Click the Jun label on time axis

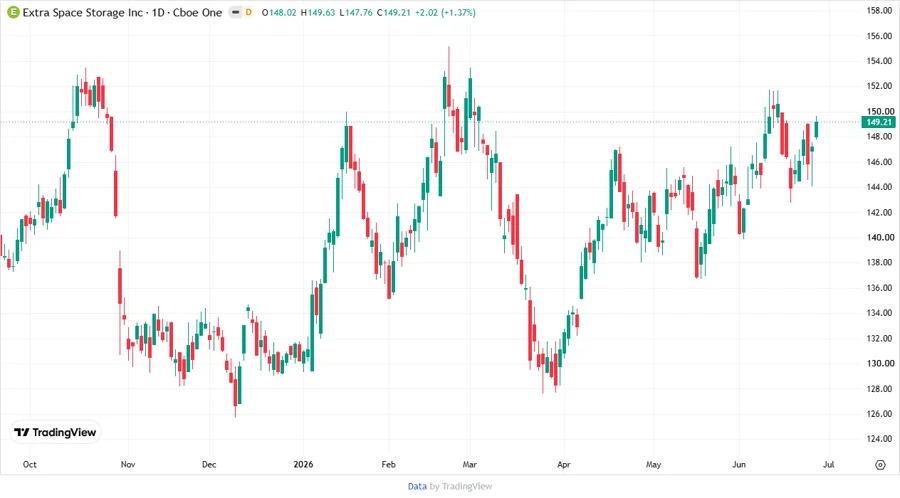(x=739, y=464)
